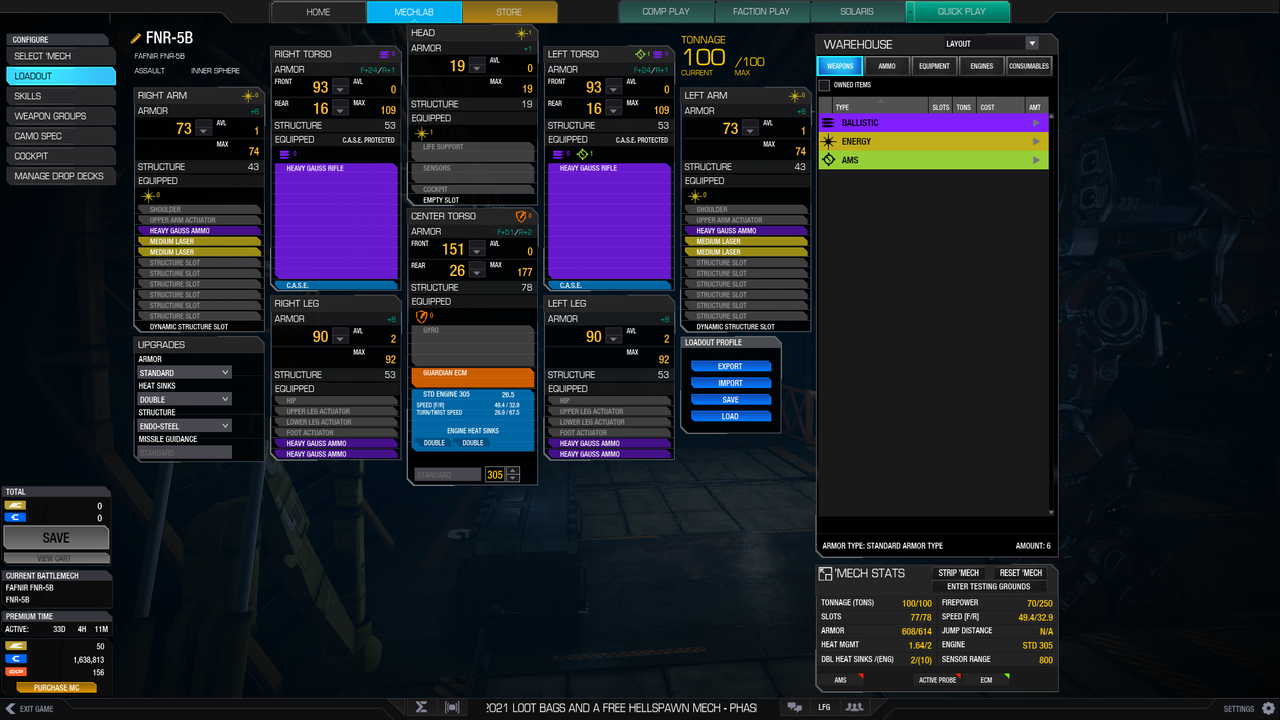Click the Purchase MC button
1280x720 pixels.
pos(56,688)
